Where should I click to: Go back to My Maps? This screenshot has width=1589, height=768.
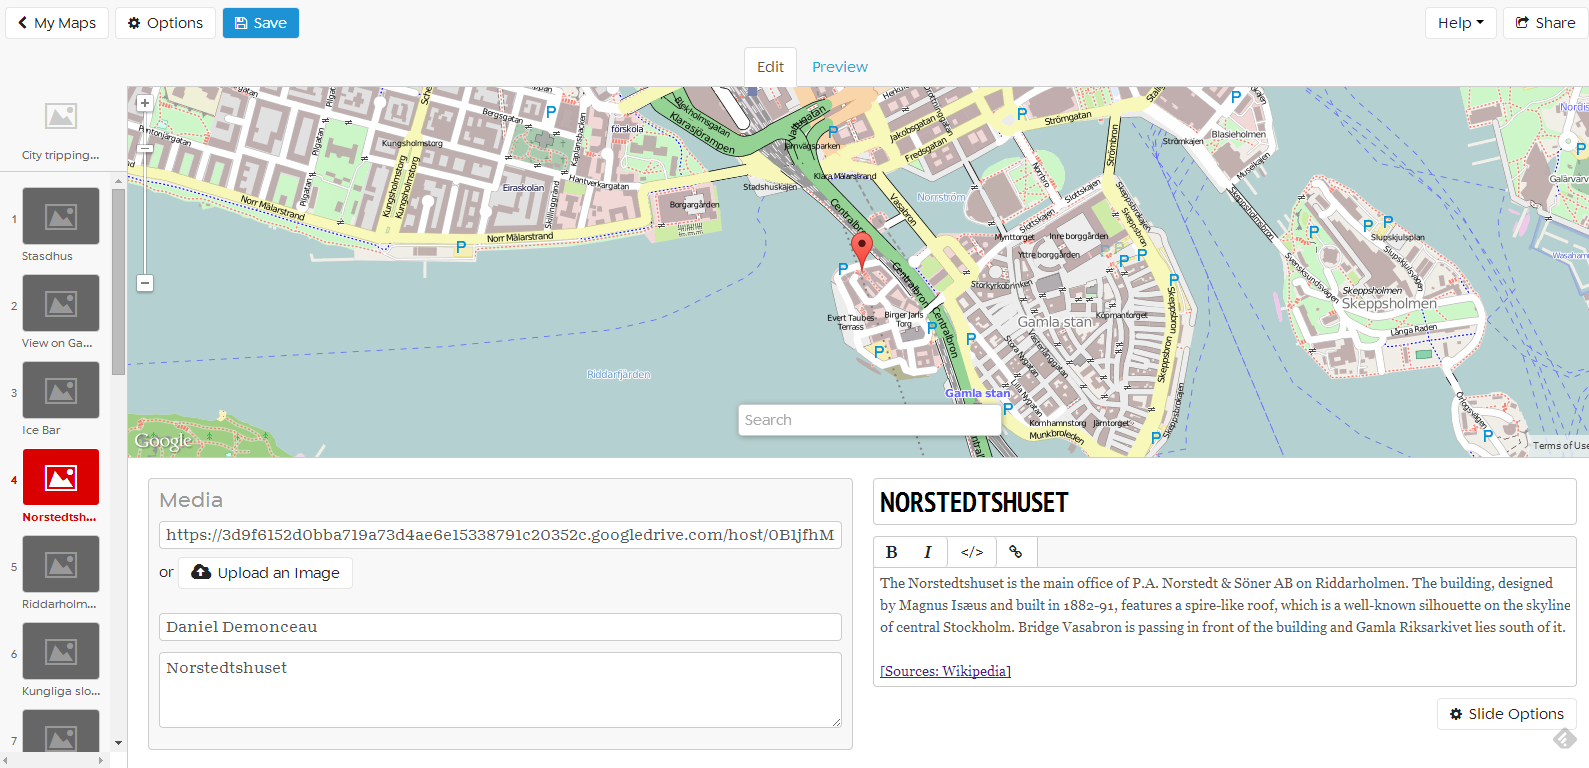(57, 23)
